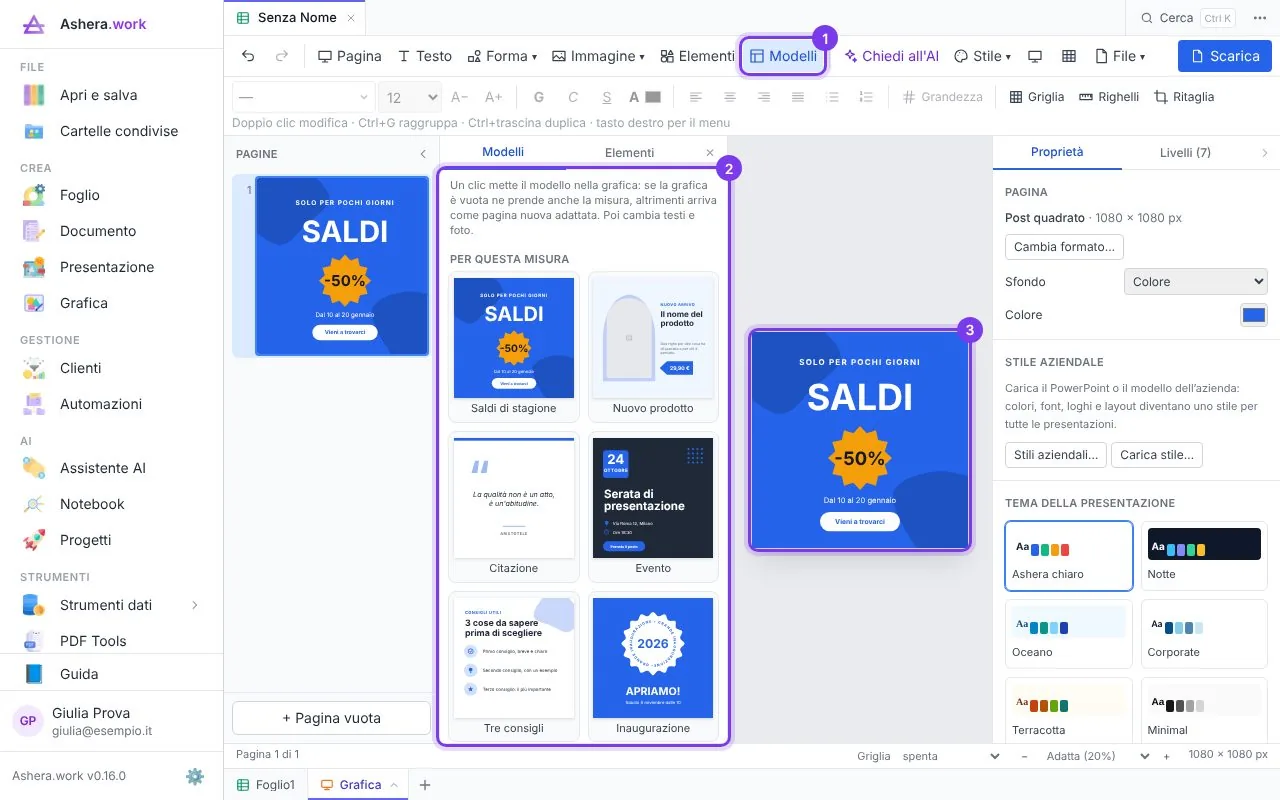Click the Carica stile... button
Image resolution: width=1280 pixels, height=800 pixels.
(1157, 455)
